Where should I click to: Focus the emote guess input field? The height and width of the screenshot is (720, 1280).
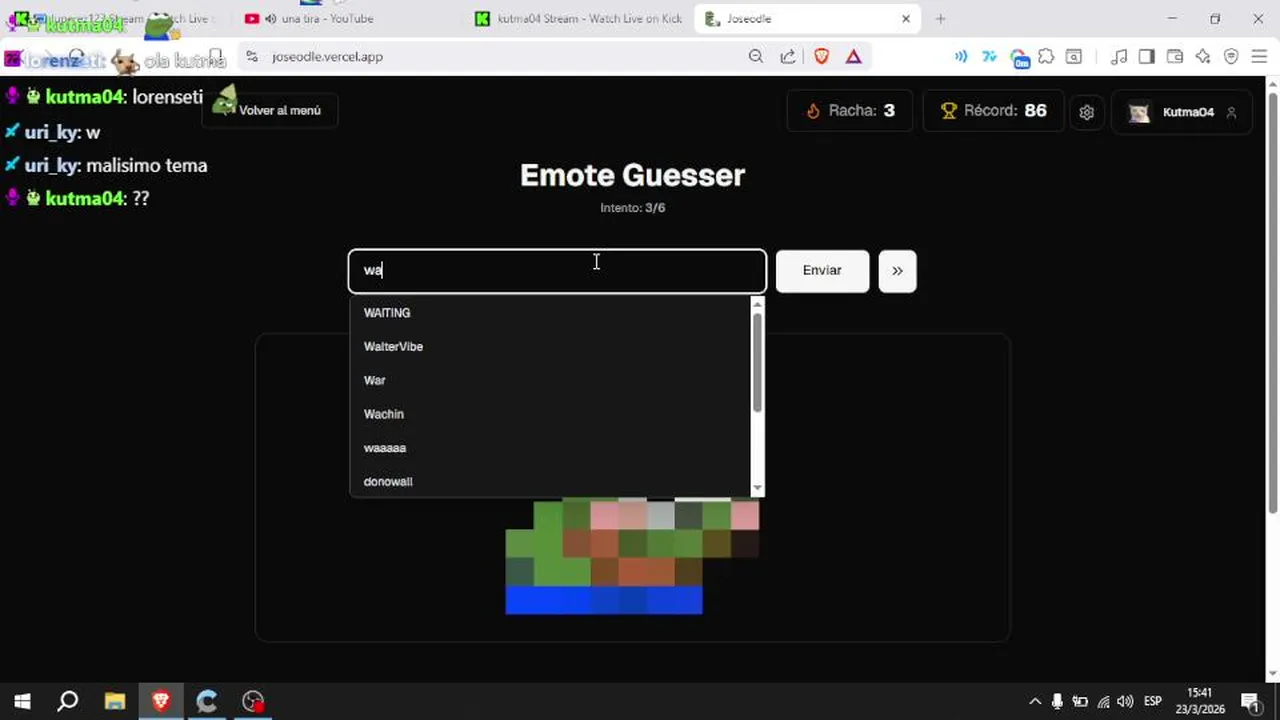click(557, 271)
